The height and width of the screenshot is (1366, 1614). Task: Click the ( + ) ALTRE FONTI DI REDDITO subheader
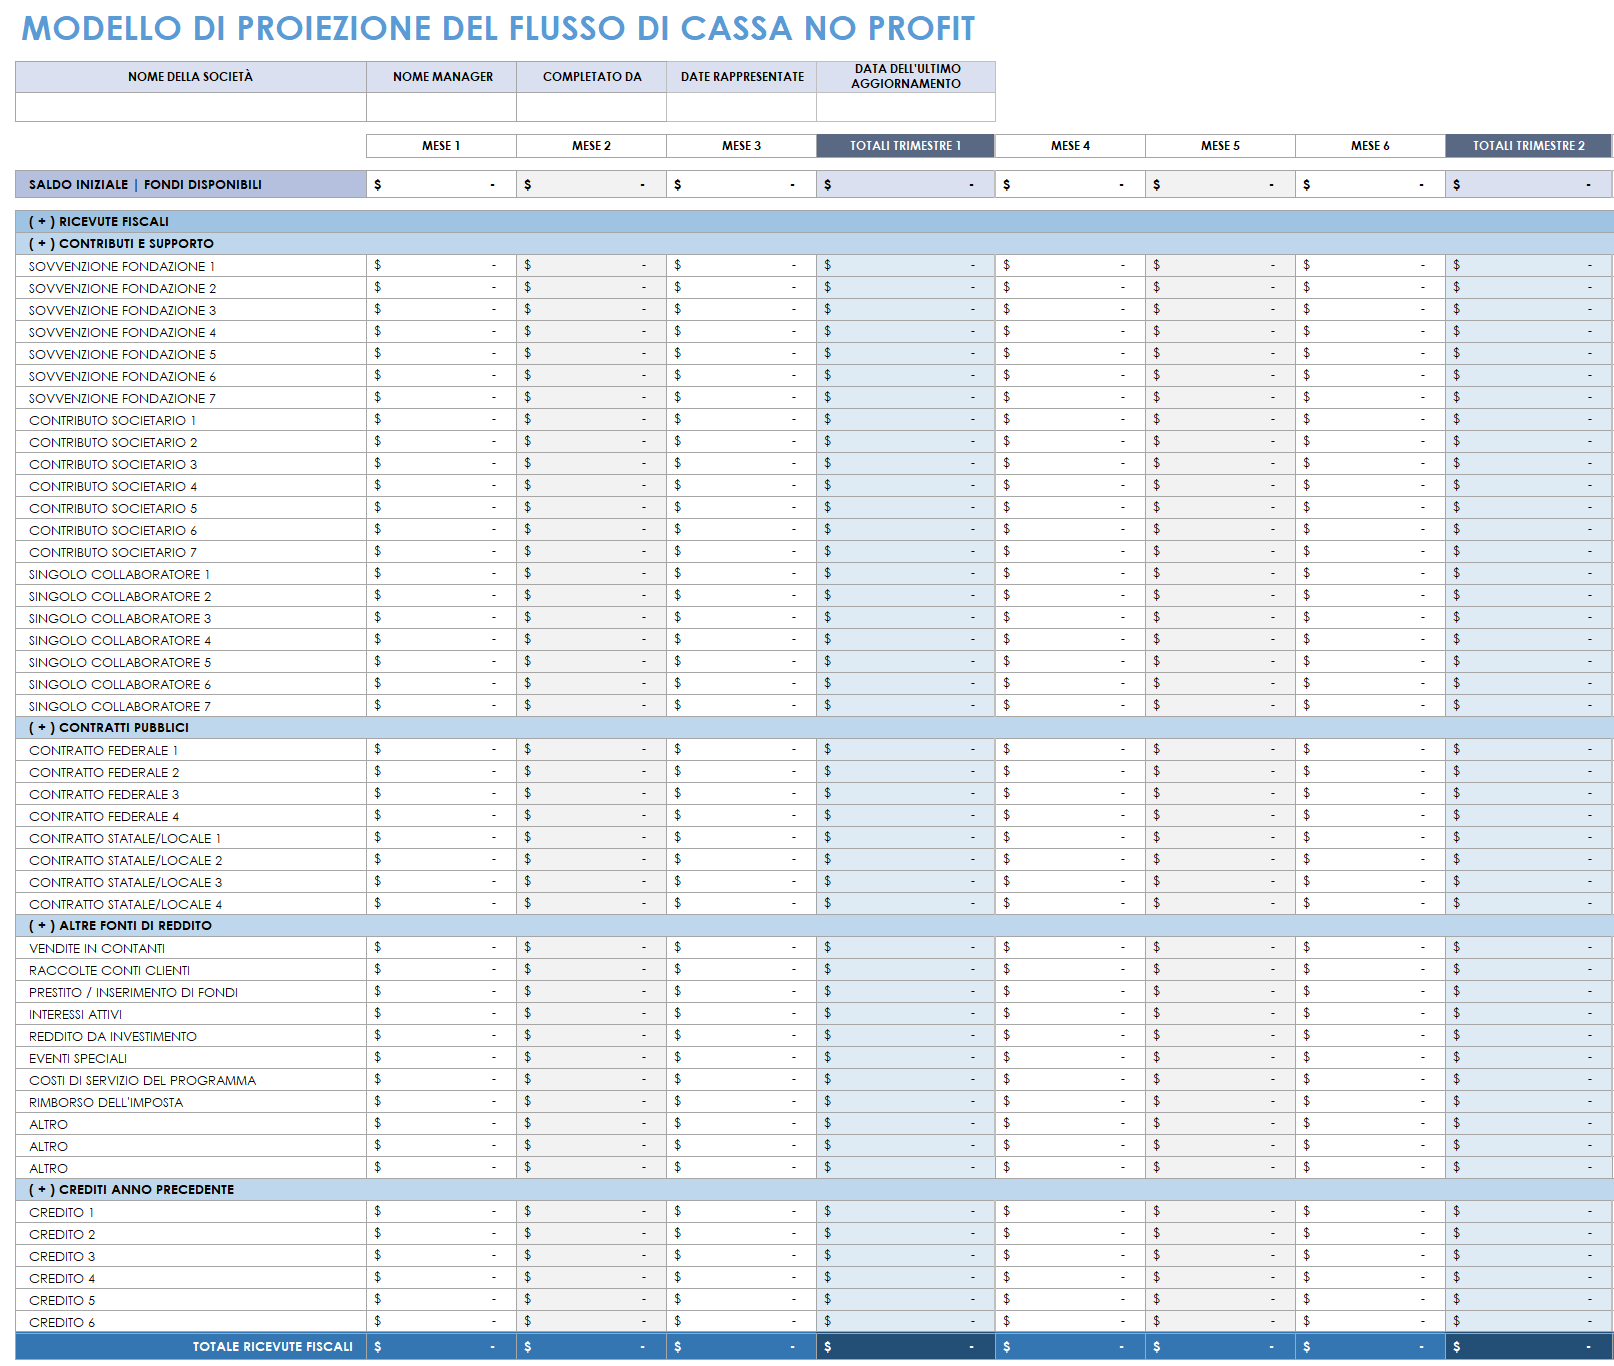click(x=814, y=925)
